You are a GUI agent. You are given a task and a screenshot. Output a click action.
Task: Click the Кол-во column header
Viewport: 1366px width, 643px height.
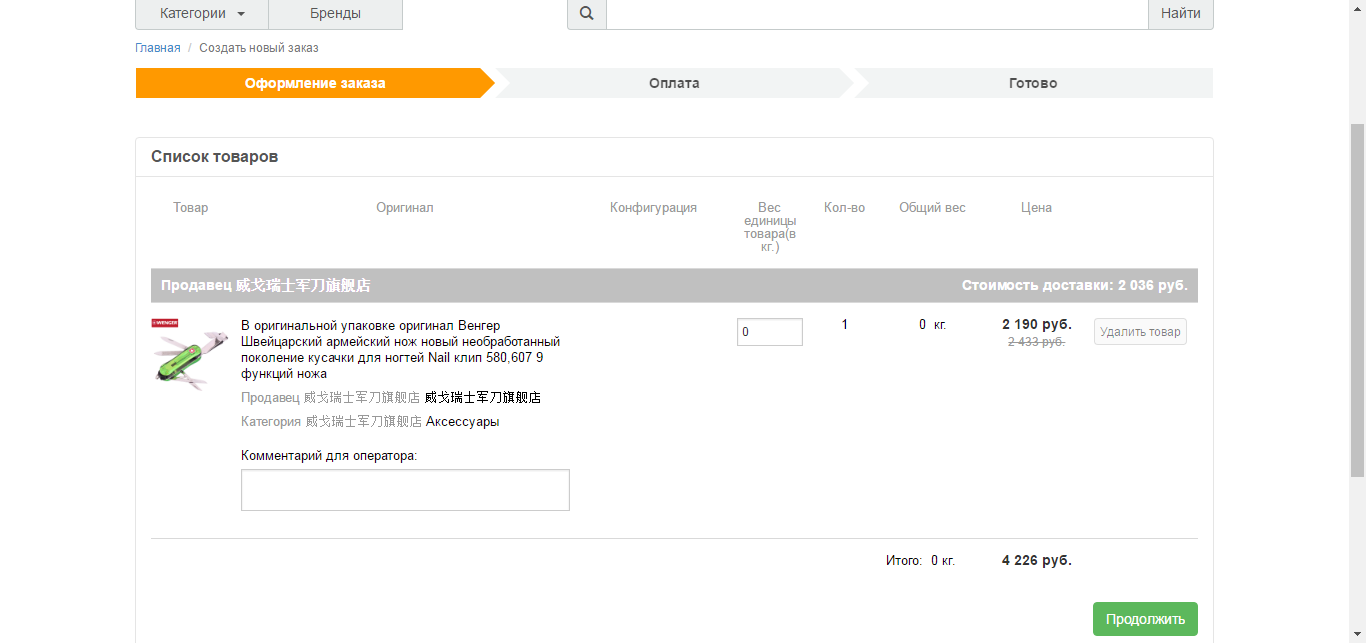(844, 208)
